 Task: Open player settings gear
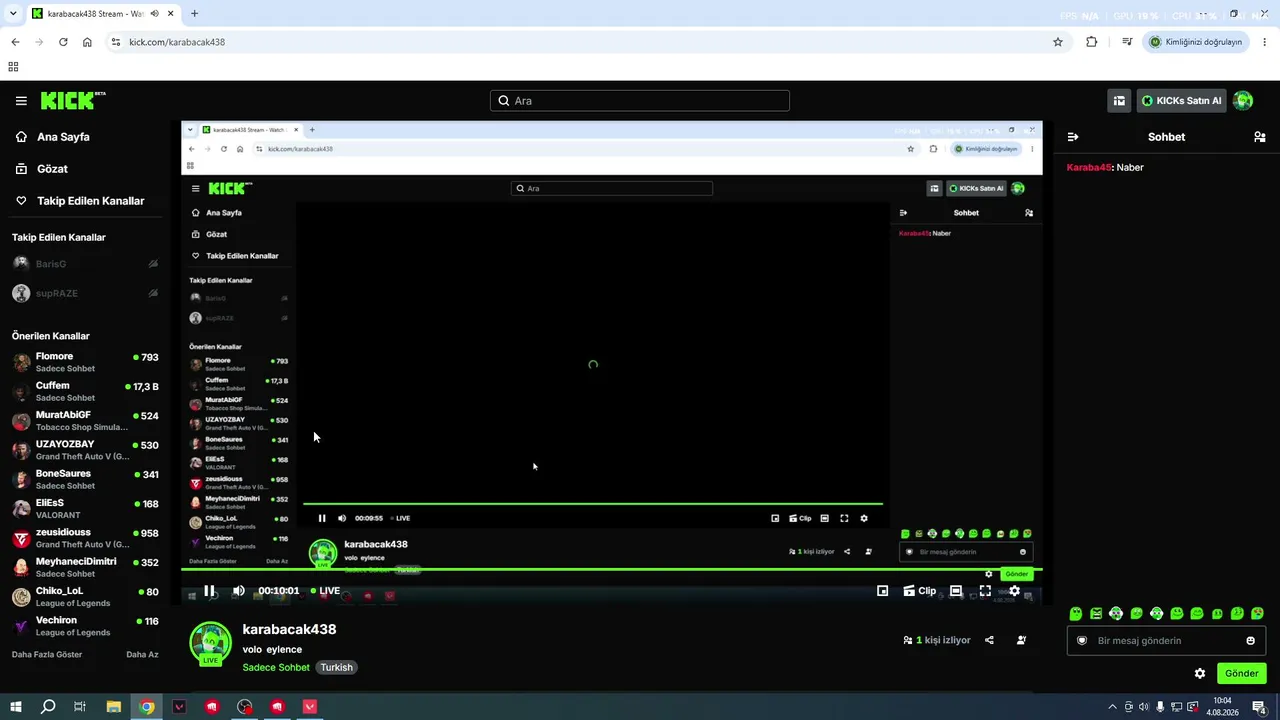pyautogui.click(x=1014, y=591)
